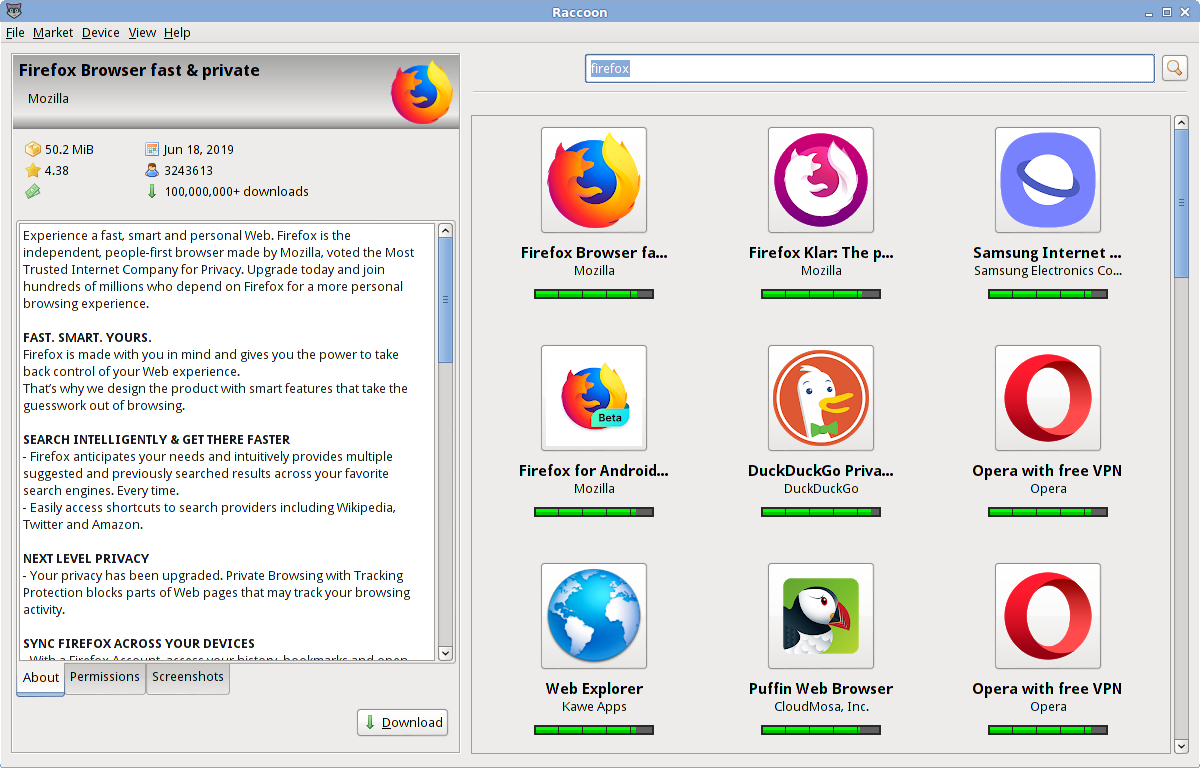1200x768 pixels.
Task: Click the search results scrollbar up arrow
Action: 1182,124
